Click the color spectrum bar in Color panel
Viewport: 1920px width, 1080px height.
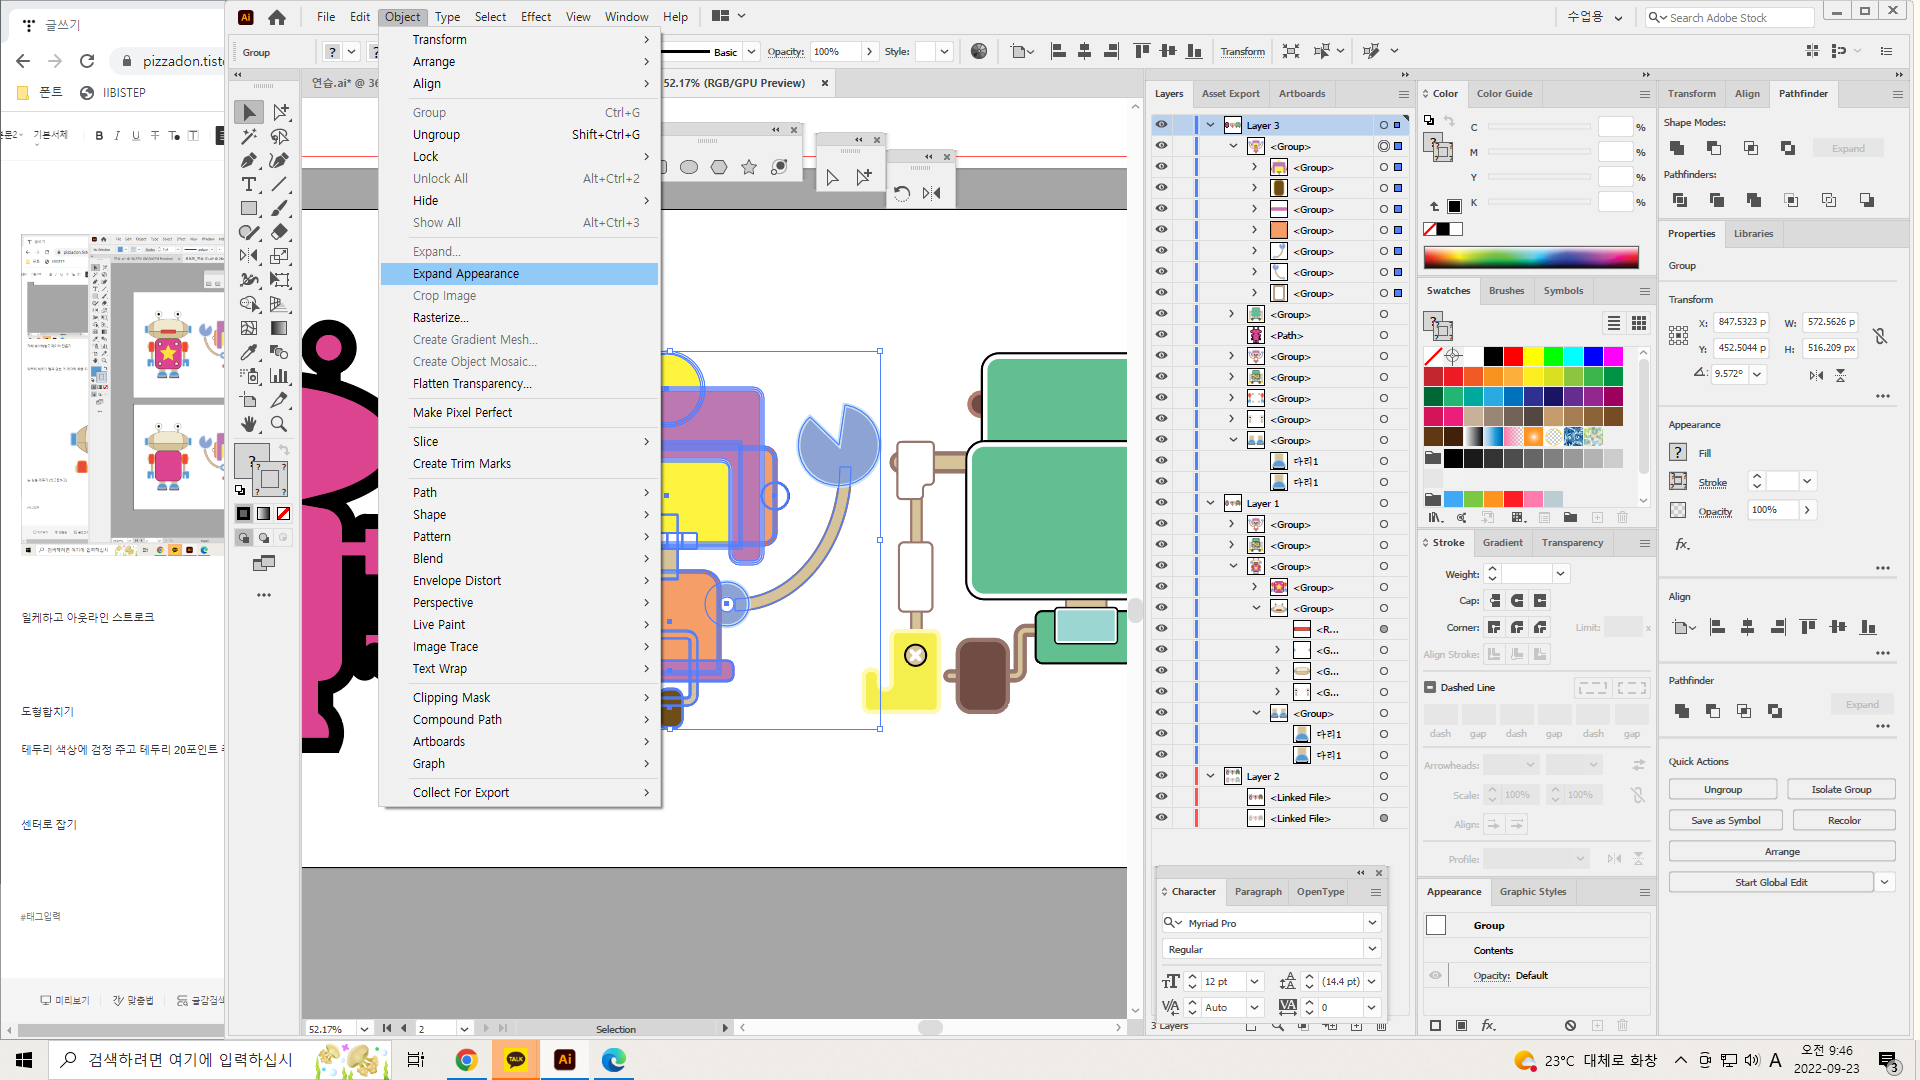[1531, 257]
